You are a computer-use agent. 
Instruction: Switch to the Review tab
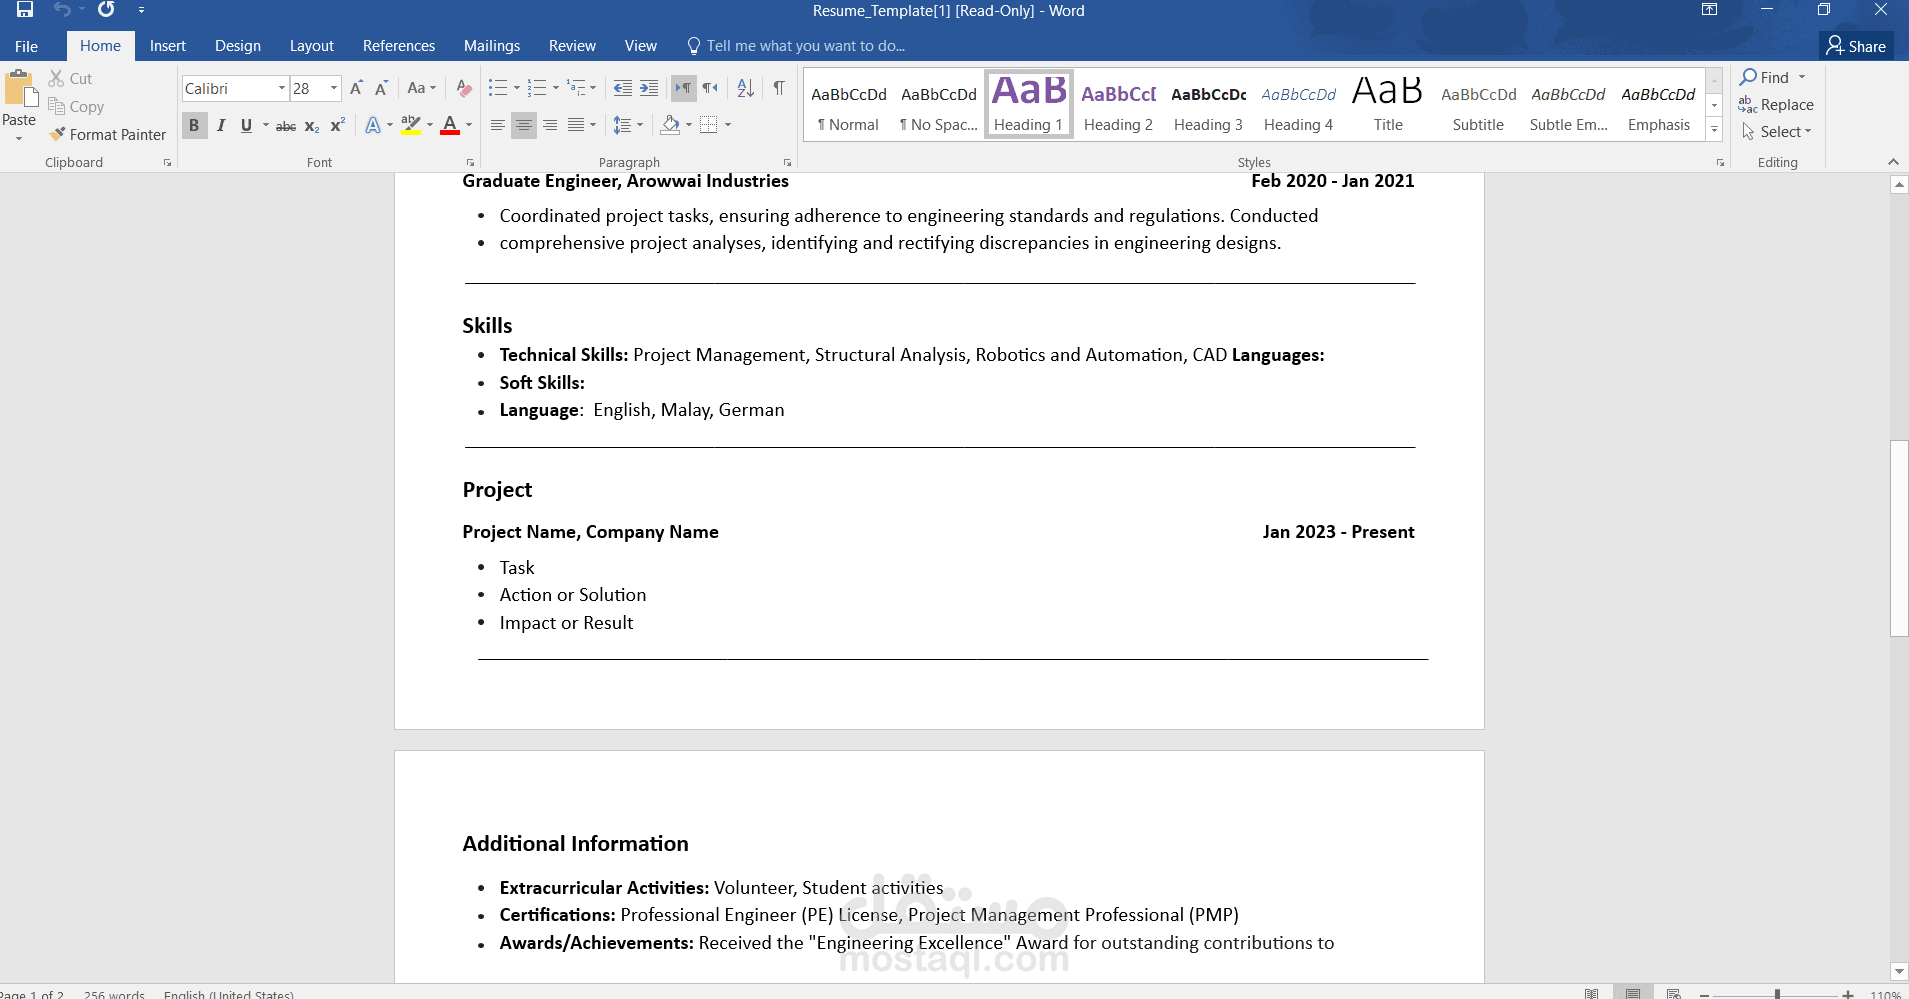[572, 46]
